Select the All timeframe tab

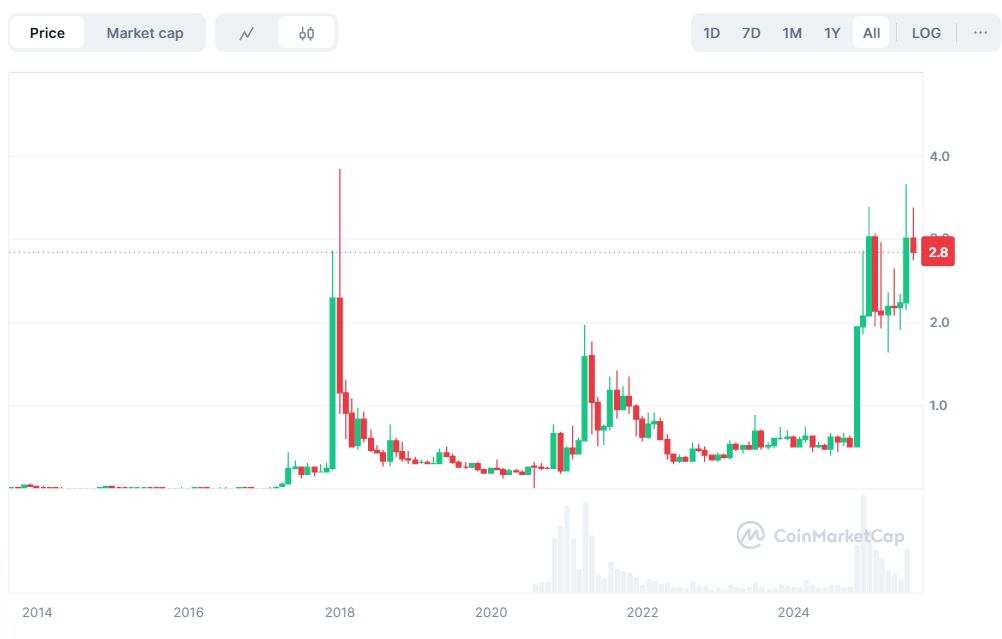click(x=870, y=32)
